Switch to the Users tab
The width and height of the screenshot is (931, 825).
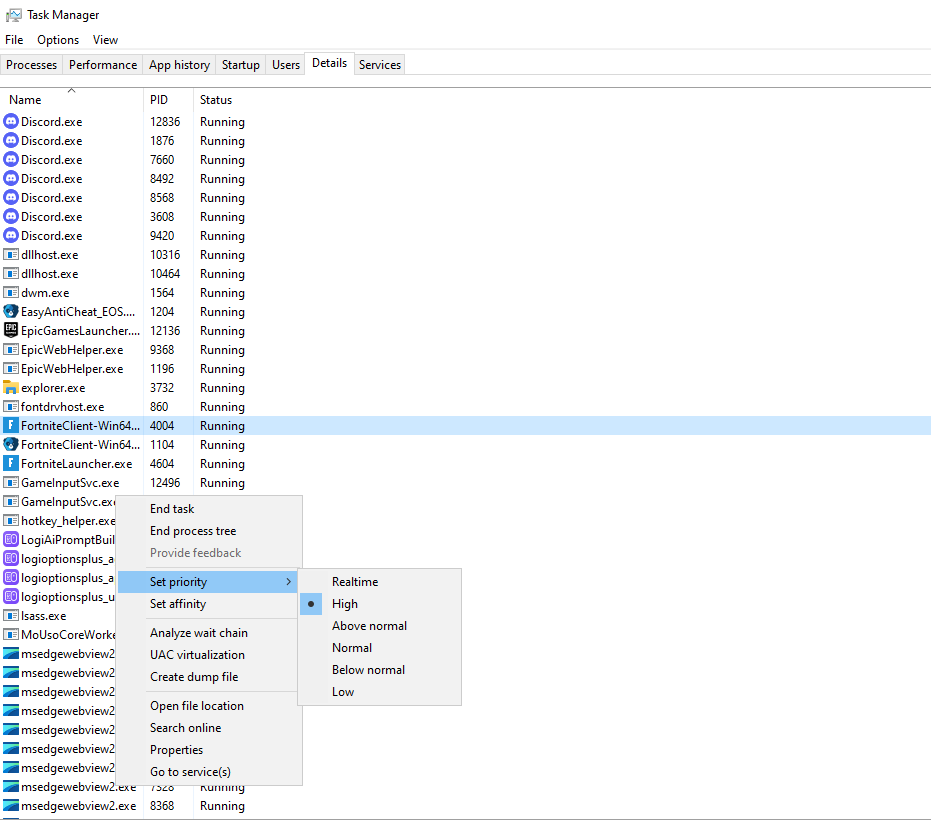coord(286,65)
